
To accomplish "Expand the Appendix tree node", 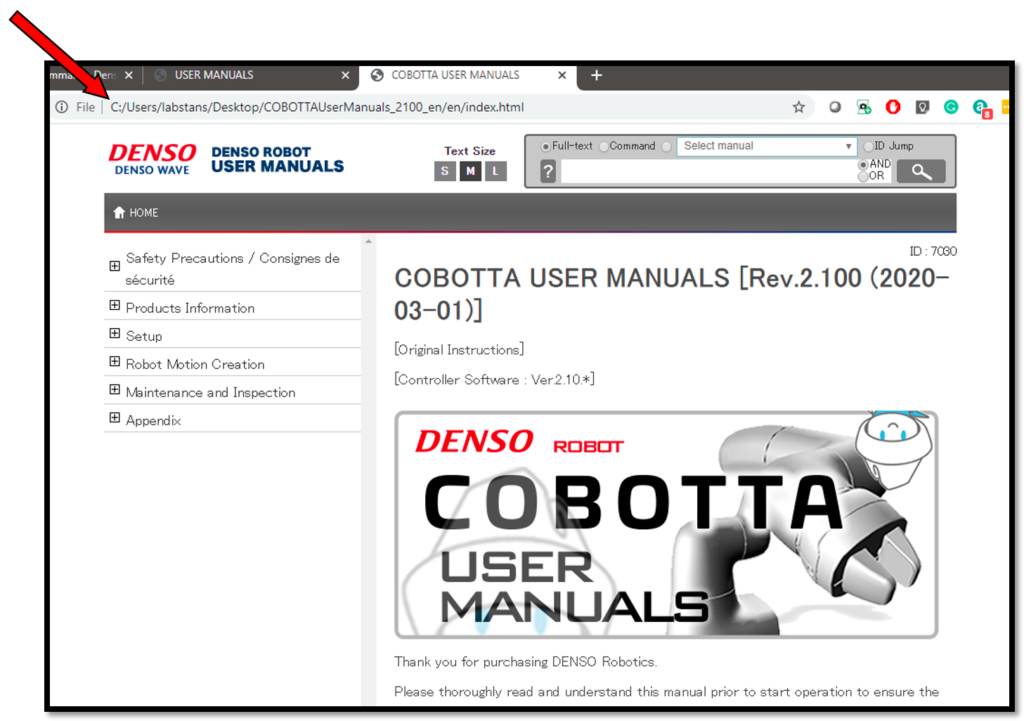I will (115, 418).
